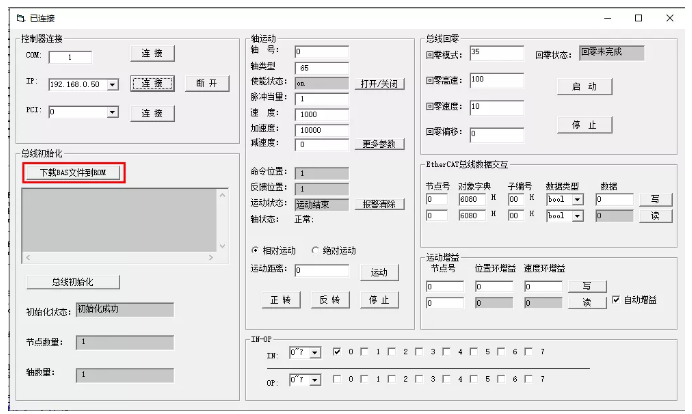Click 停止 button in axis motion group
This screenshot has width=692, height=414.
click(x=380, y=300)
